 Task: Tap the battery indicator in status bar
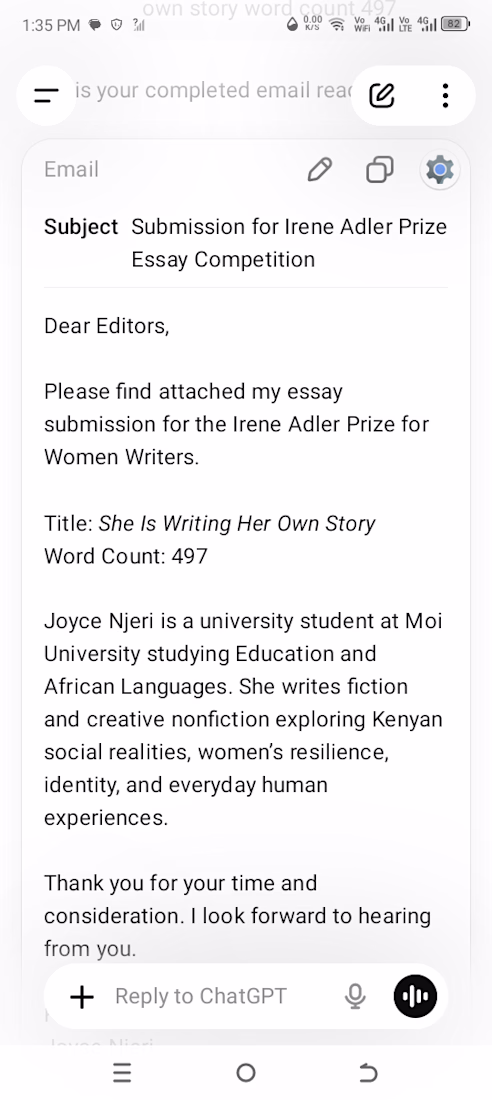pos(455,24)
